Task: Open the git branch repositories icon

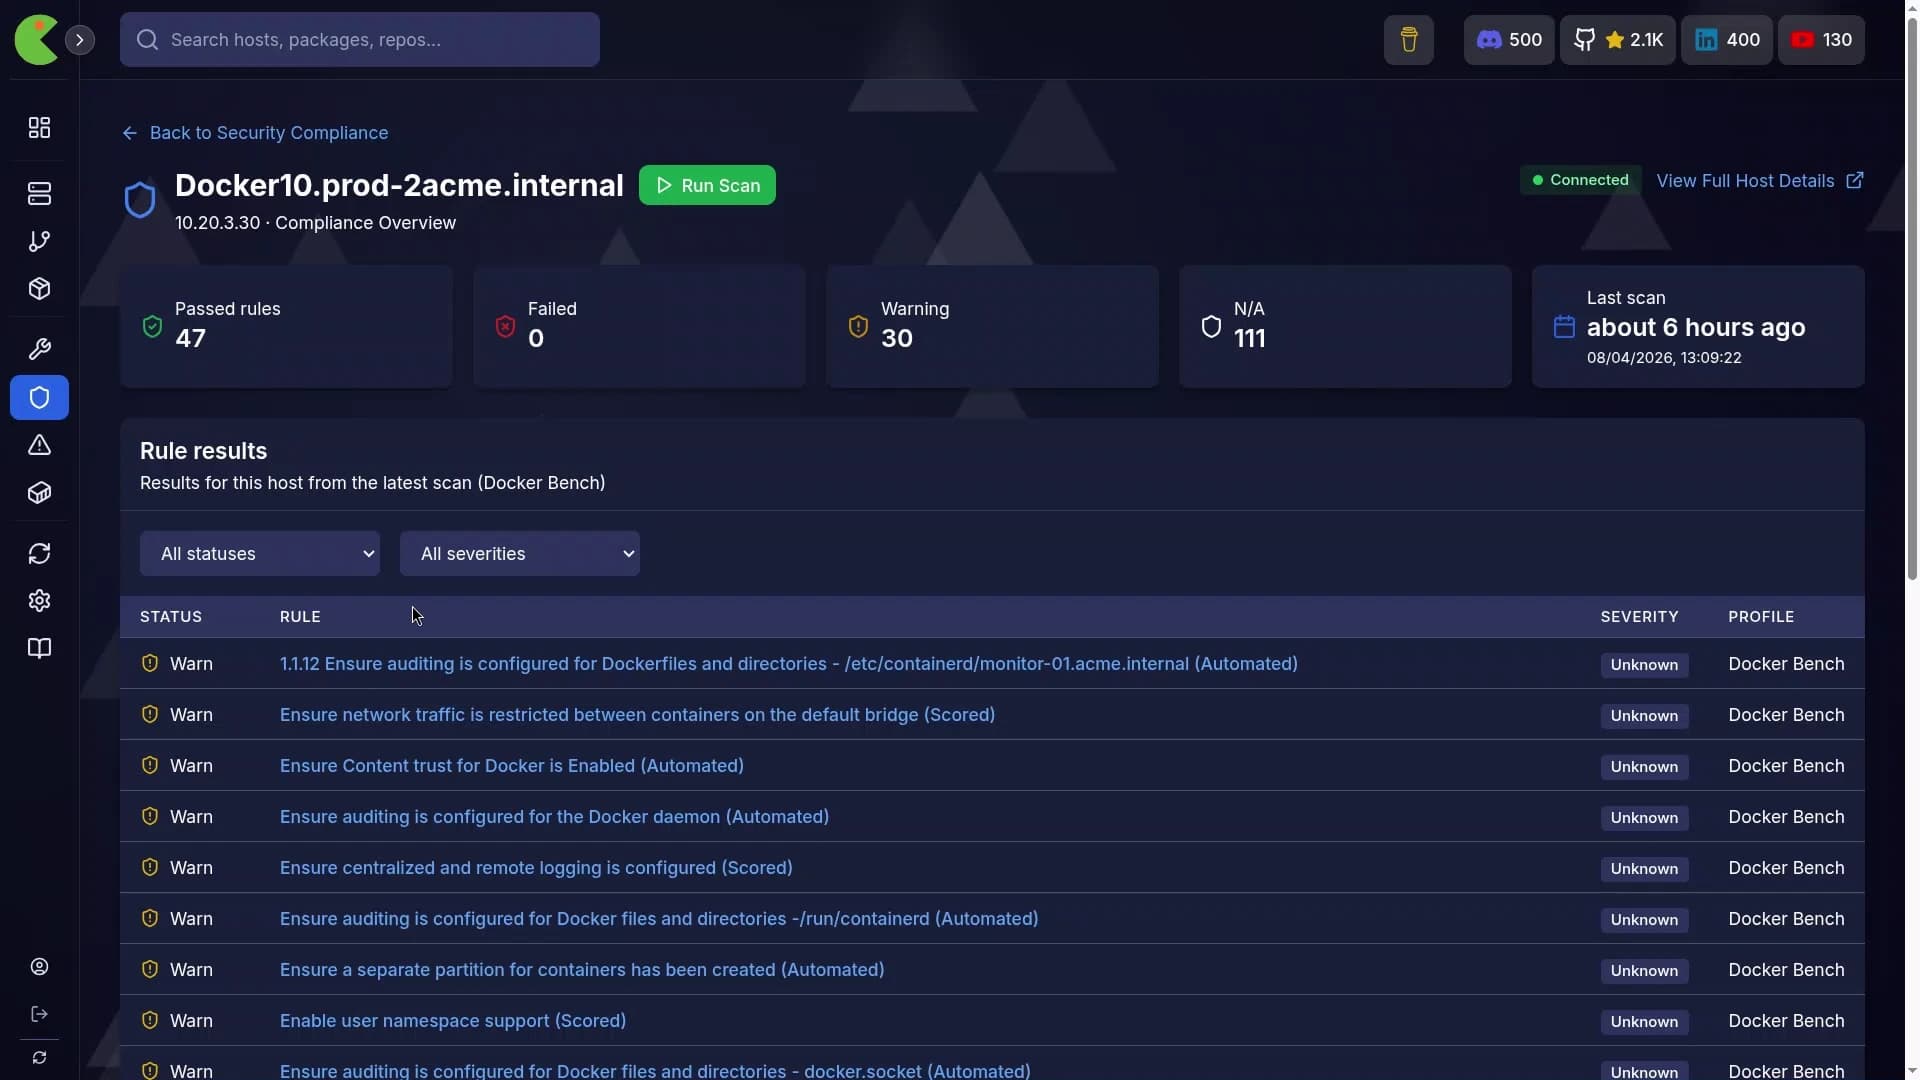Action: (39, 242)
